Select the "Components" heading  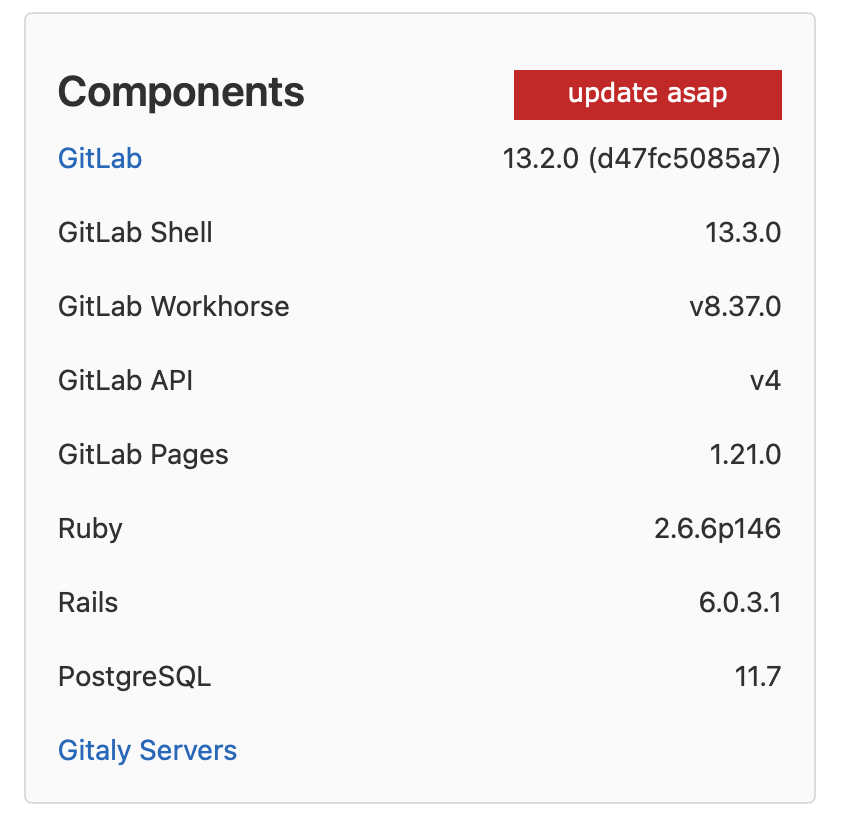coord(181,92)
